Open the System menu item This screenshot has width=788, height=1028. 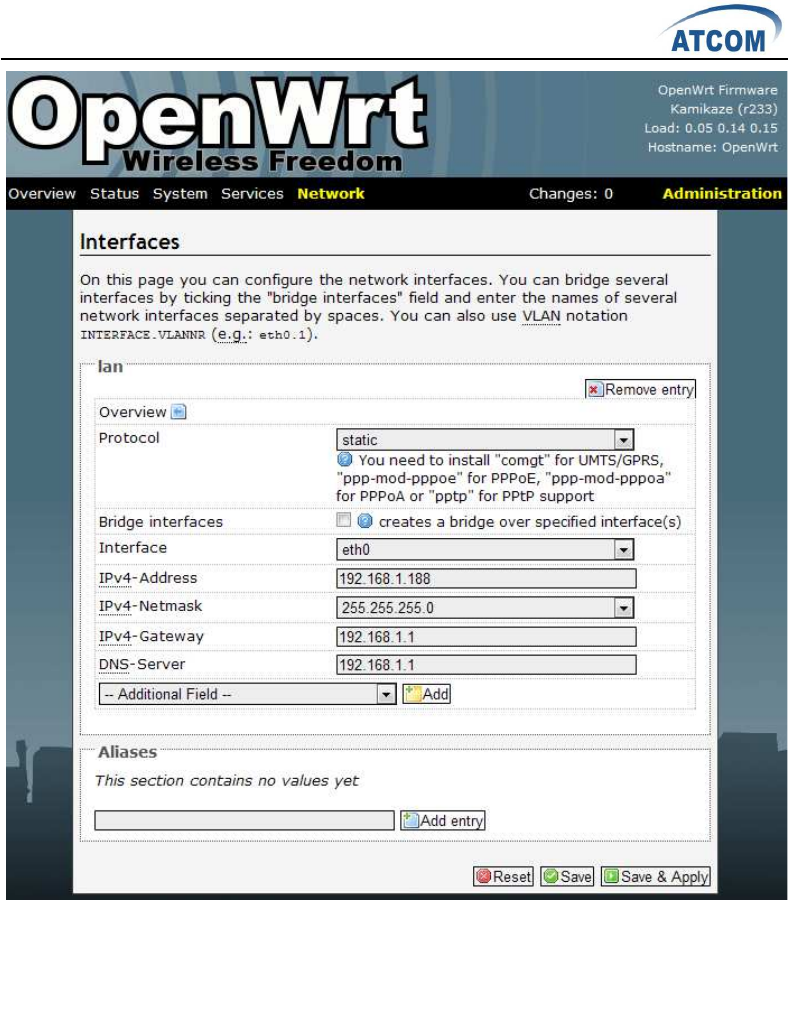point(180,194)
